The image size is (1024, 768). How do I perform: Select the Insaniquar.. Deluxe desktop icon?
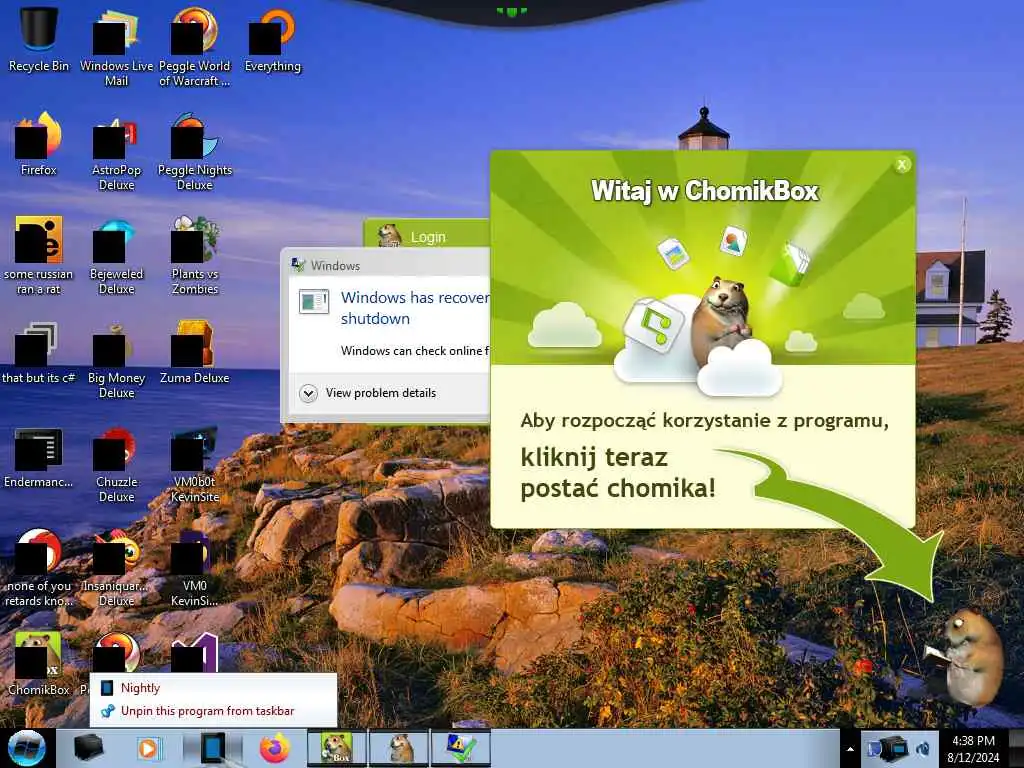[x=116, y=568]
